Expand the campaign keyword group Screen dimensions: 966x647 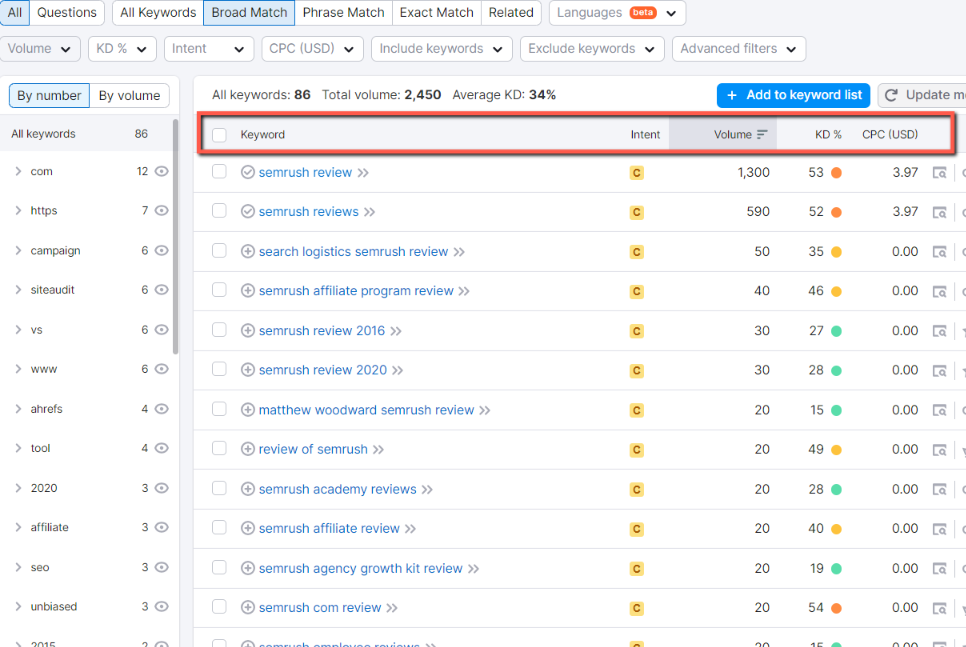[18, 250]
